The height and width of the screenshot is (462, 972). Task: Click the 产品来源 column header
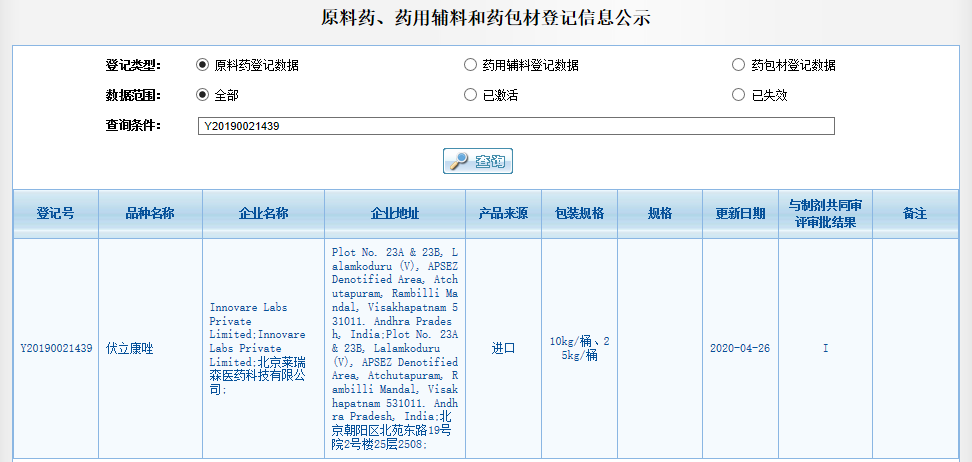pos(503,214)
